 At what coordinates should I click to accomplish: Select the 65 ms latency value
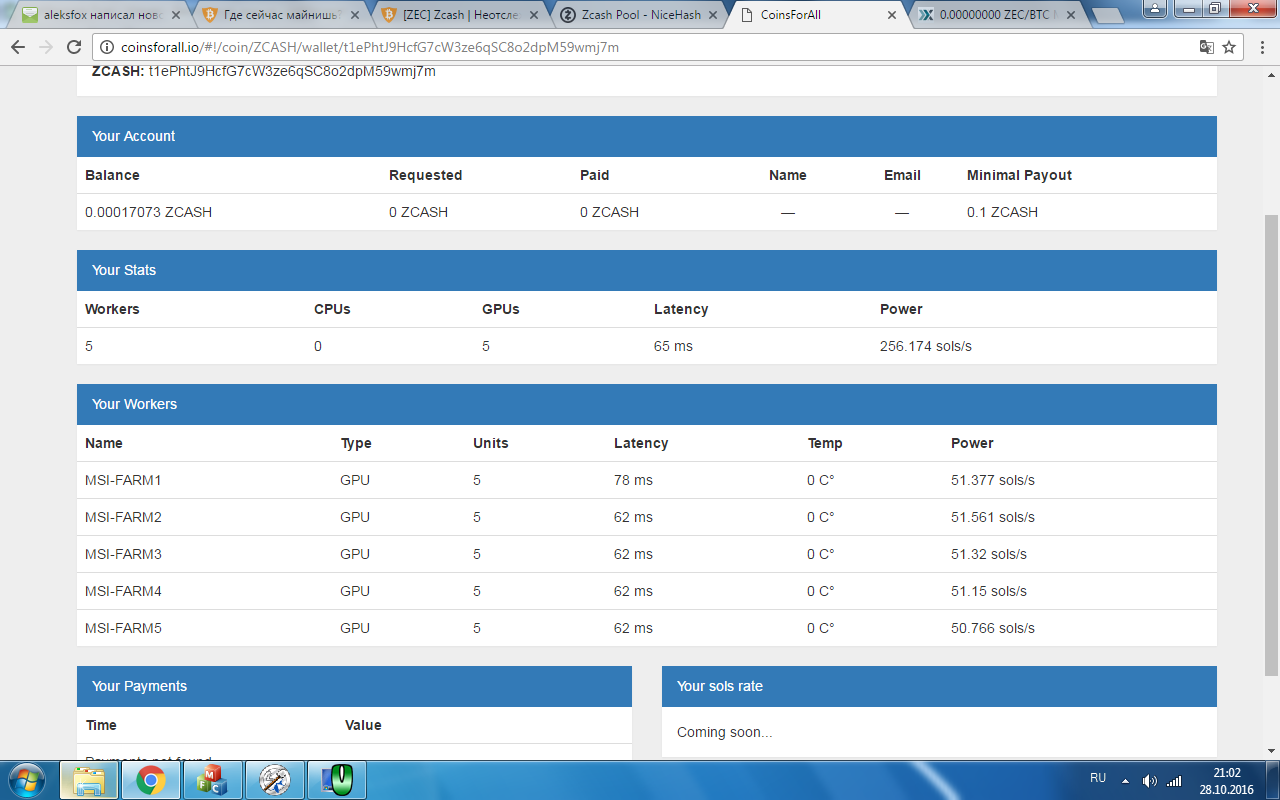673,346
